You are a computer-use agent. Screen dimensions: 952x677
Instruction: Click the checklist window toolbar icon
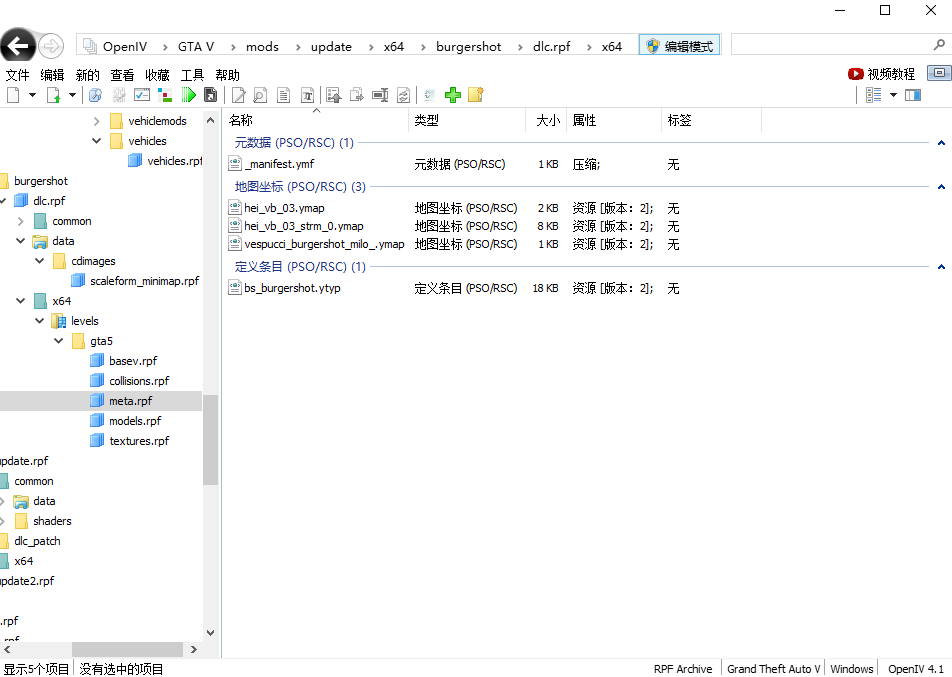(142, 95)
